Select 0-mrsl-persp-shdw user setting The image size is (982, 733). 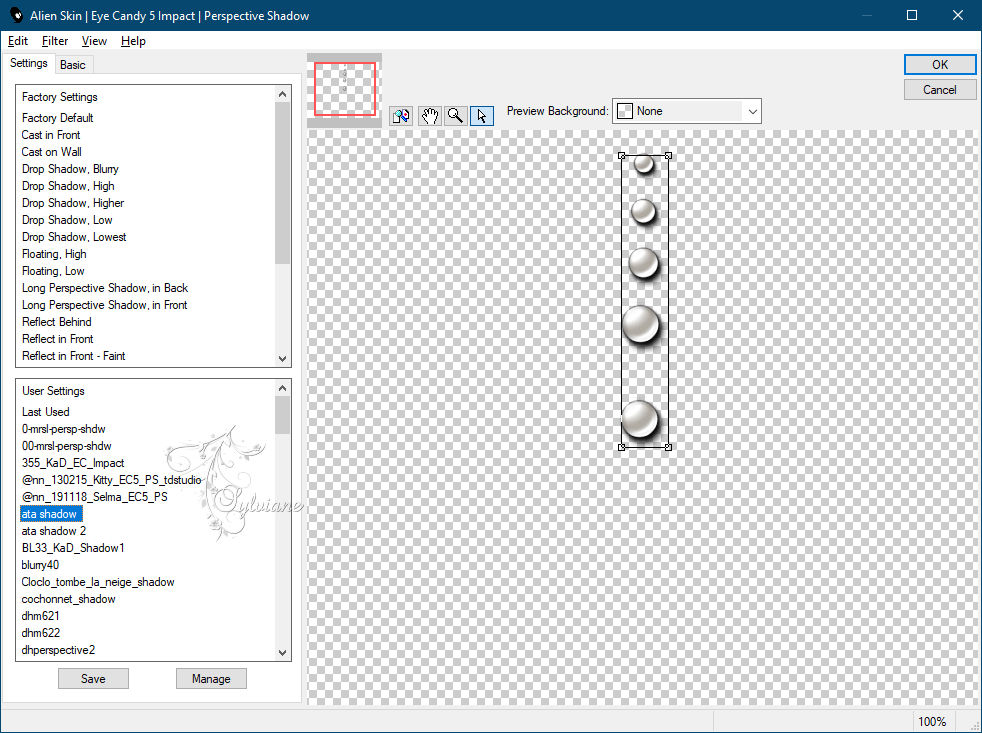63,429
